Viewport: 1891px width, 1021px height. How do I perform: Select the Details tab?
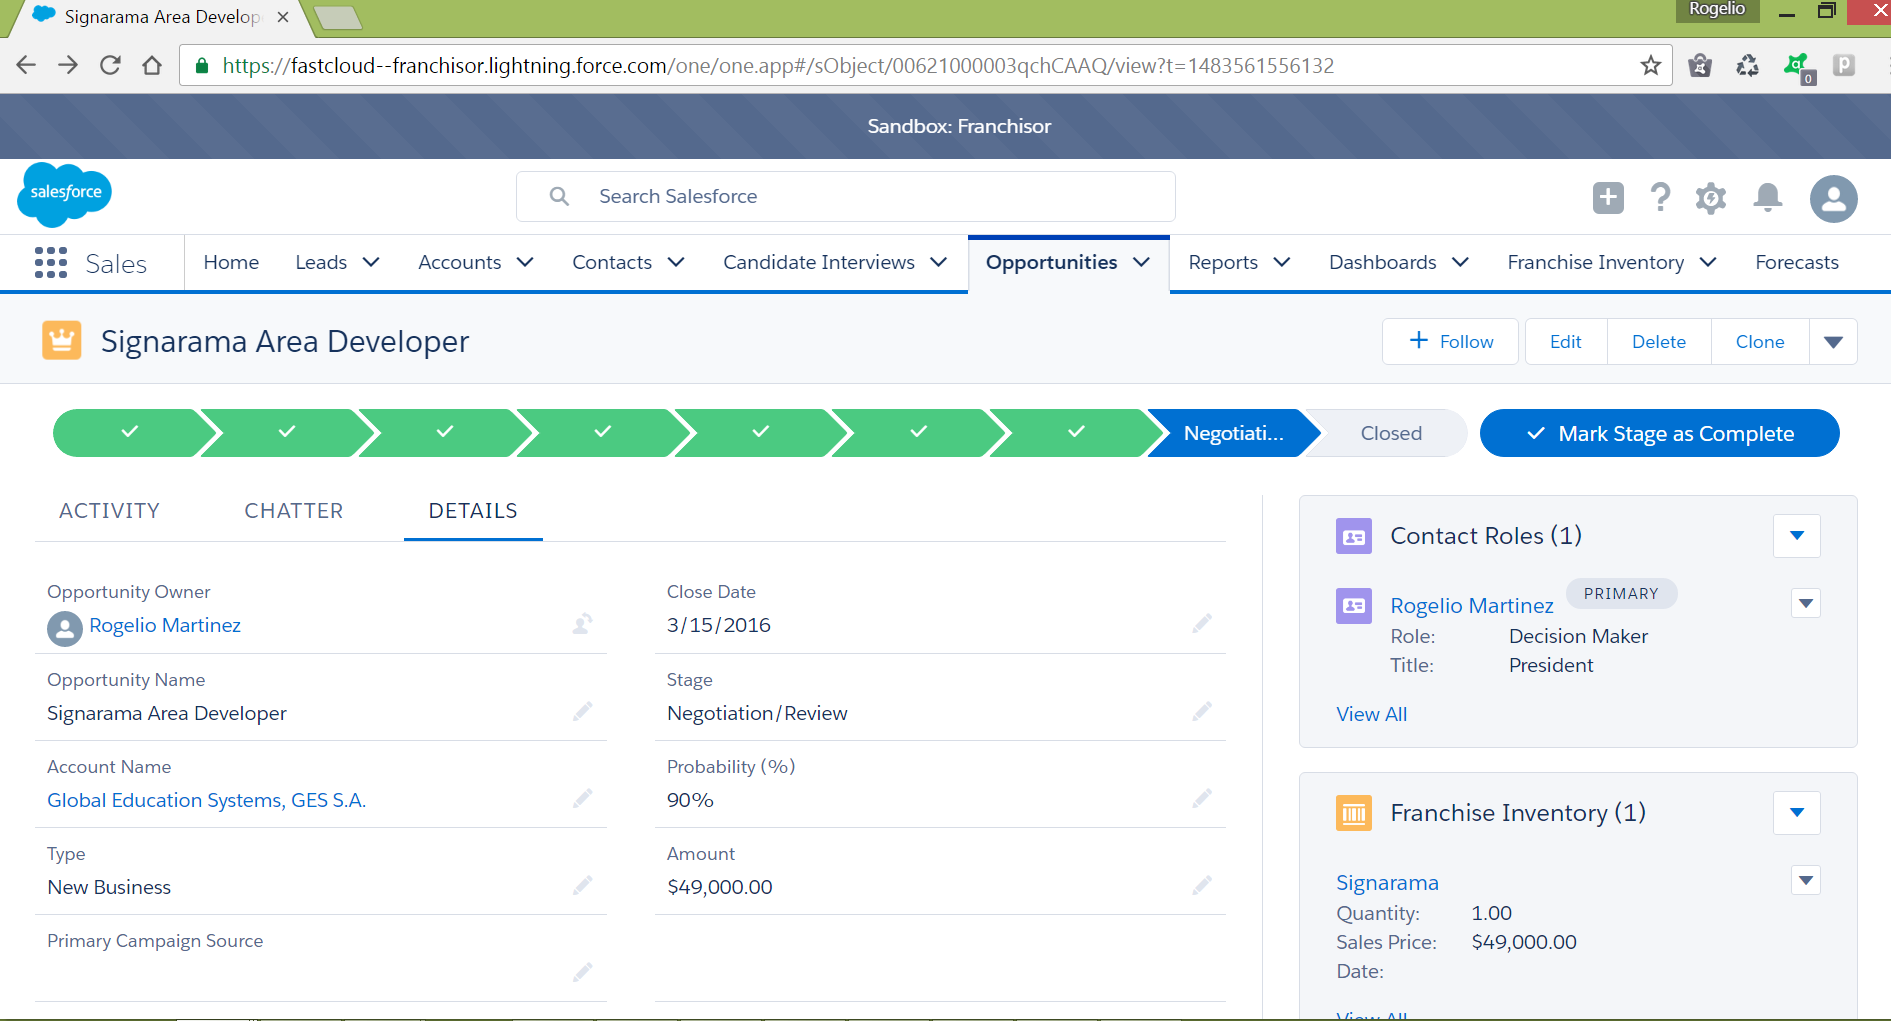click(x=473, y=511)
